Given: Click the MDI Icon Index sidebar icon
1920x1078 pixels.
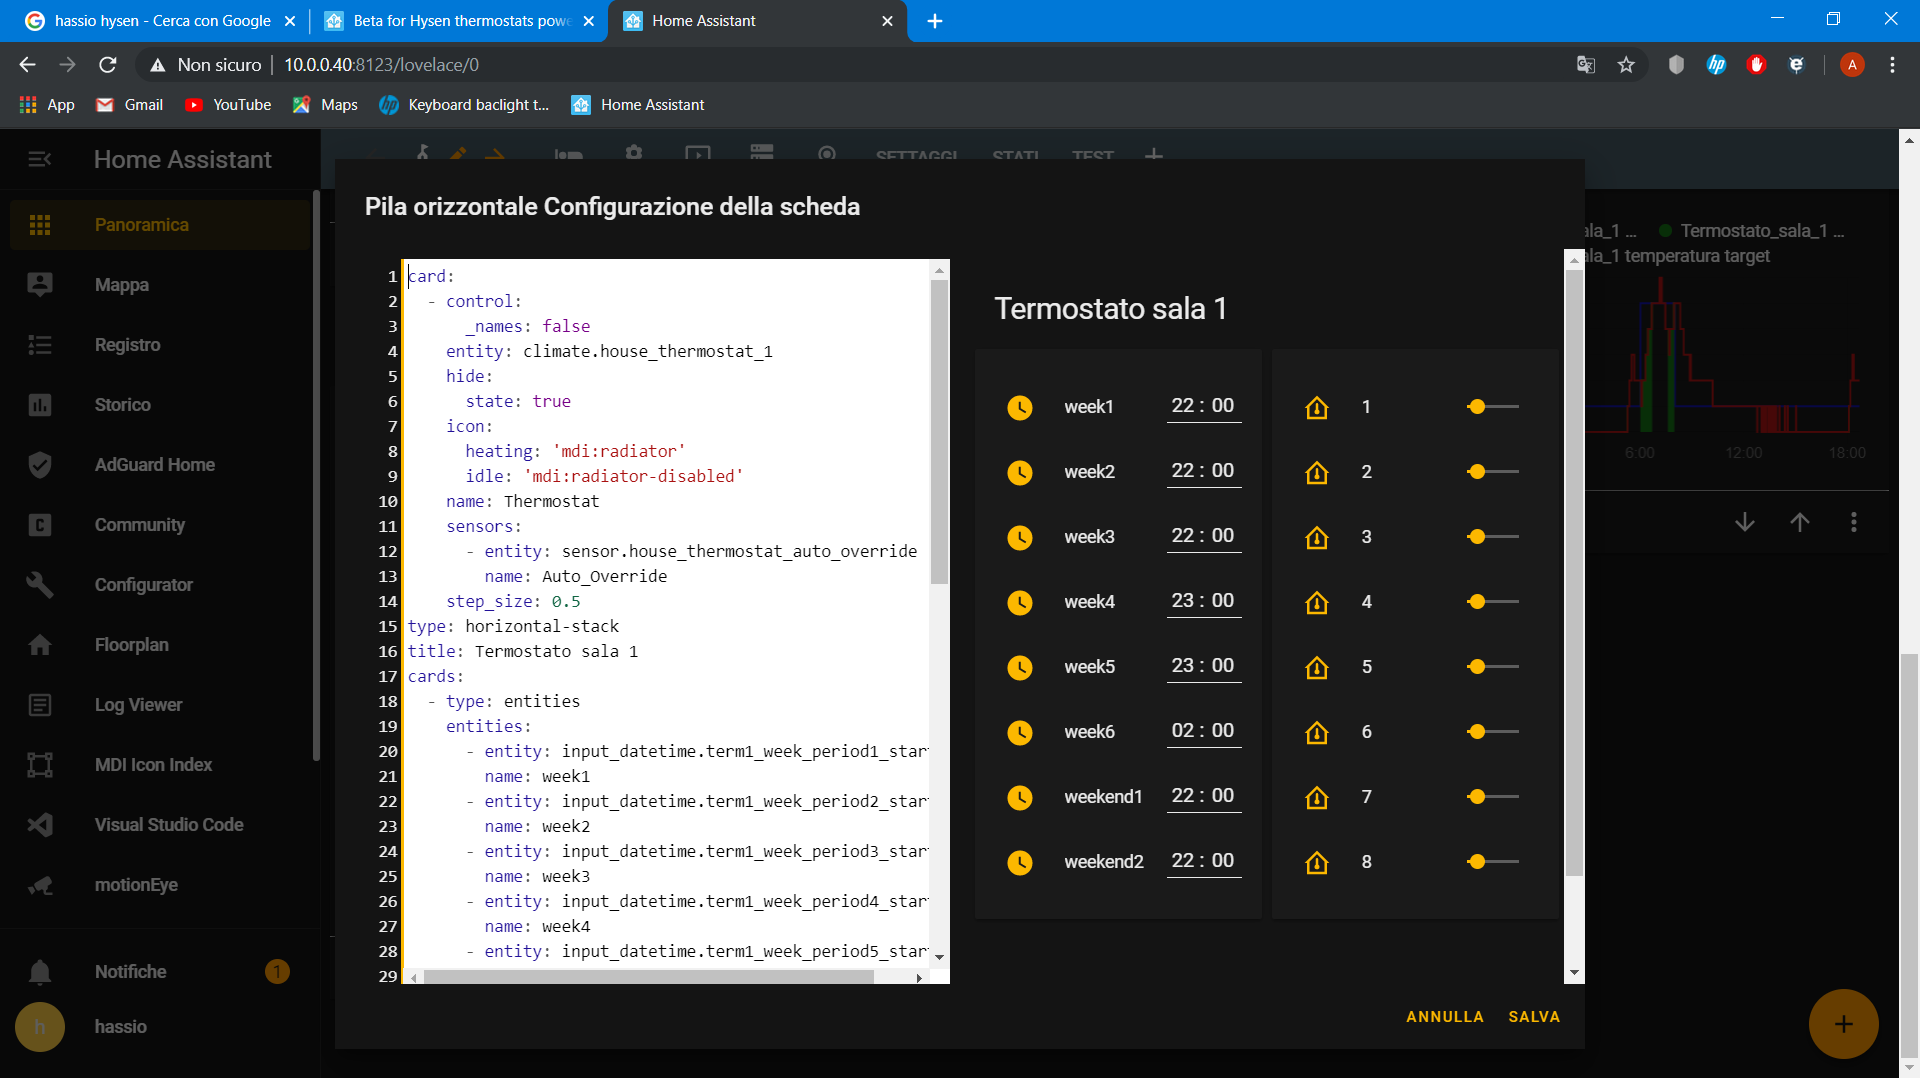Looking at the screenshot, I should (x=40, y=765).
